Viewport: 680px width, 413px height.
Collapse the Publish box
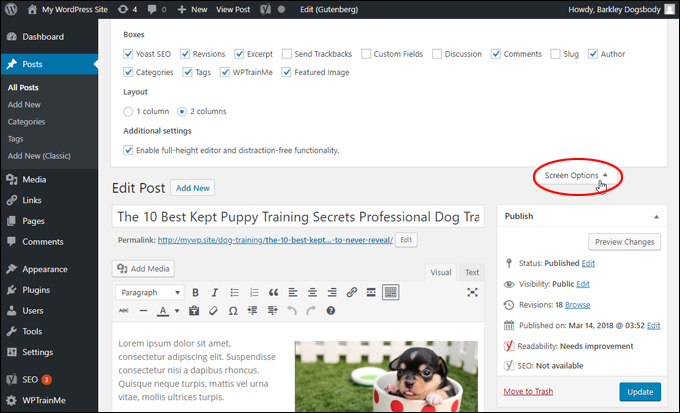[656, 216]
